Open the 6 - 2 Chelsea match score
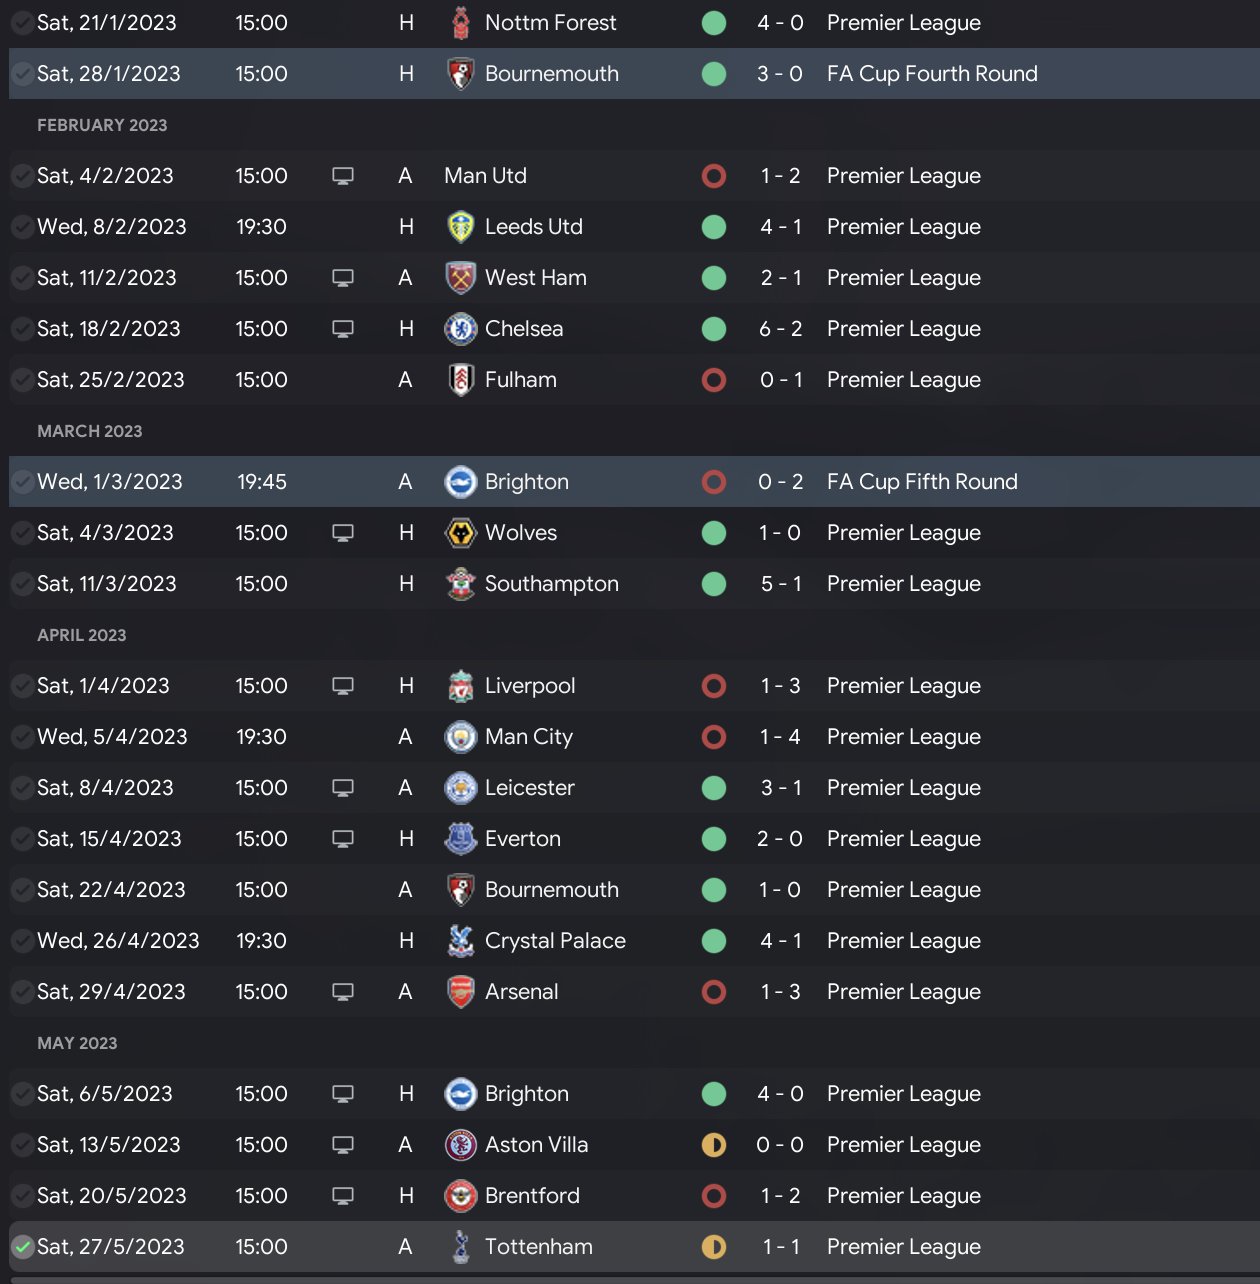The image size is (1260, 1284). [x=780, y=329]
